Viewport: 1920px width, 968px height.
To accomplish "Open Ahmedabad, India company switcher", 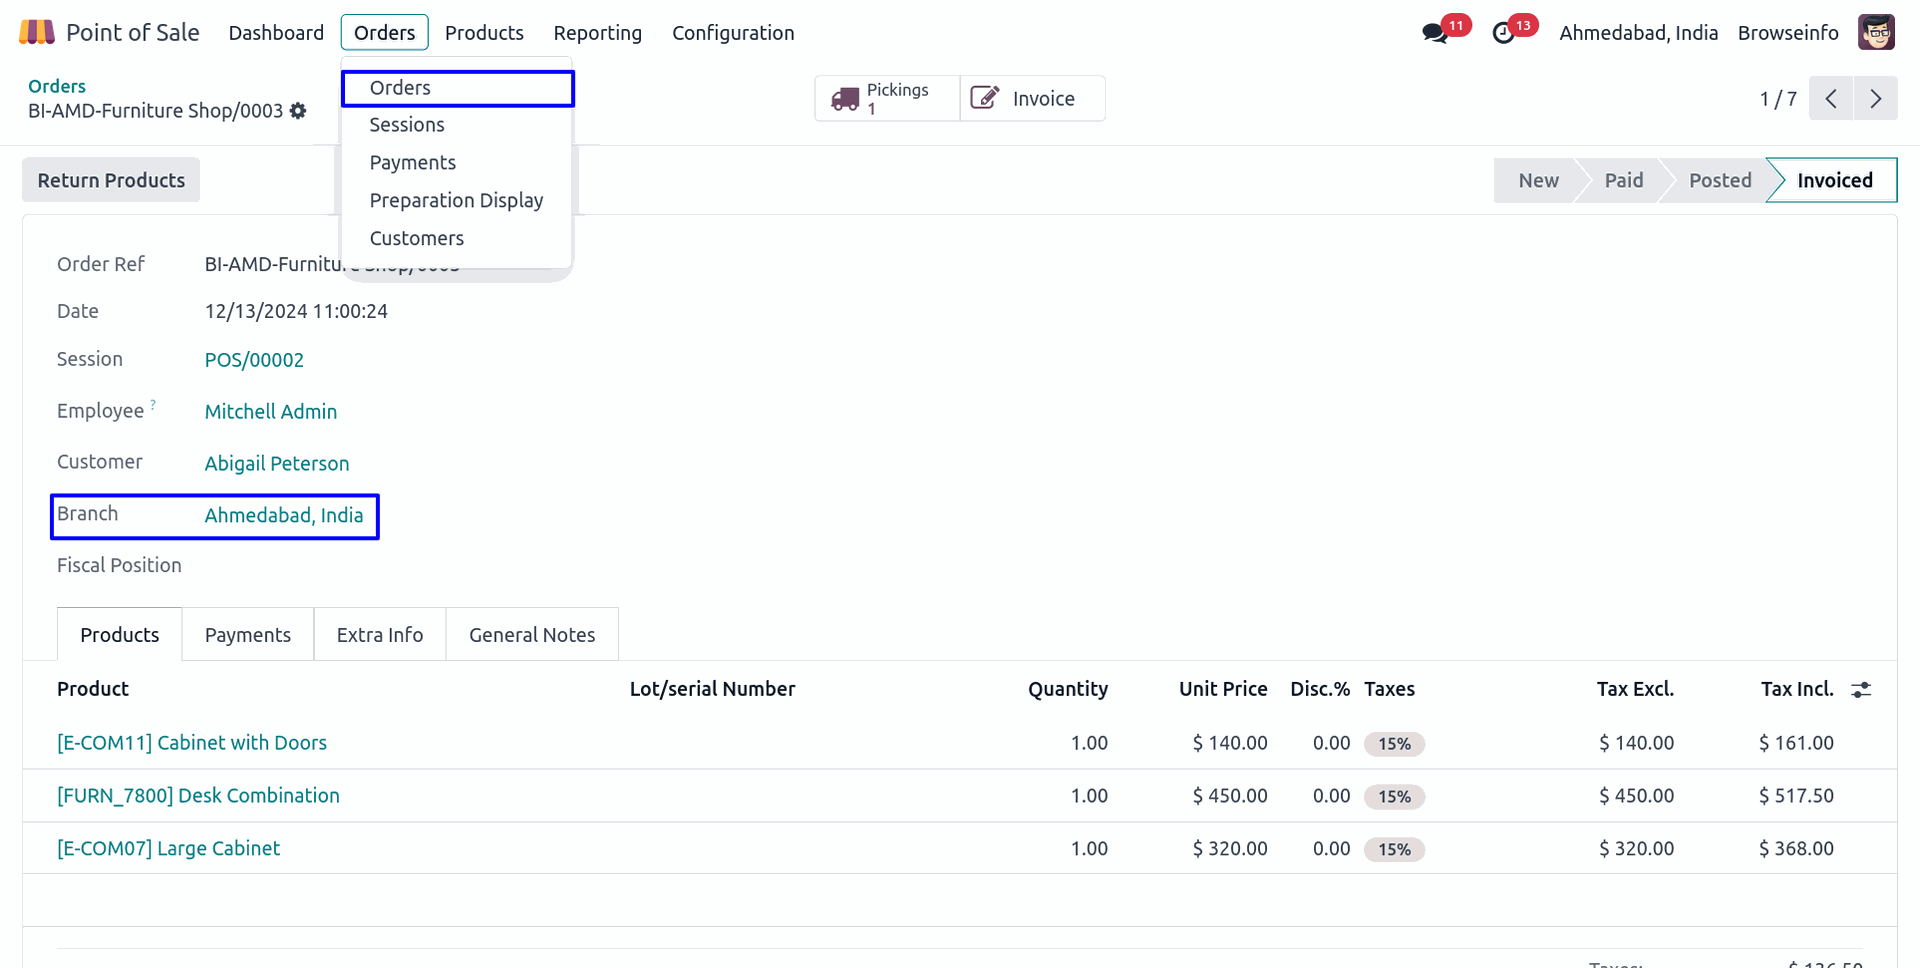I will pos(1638,33).
